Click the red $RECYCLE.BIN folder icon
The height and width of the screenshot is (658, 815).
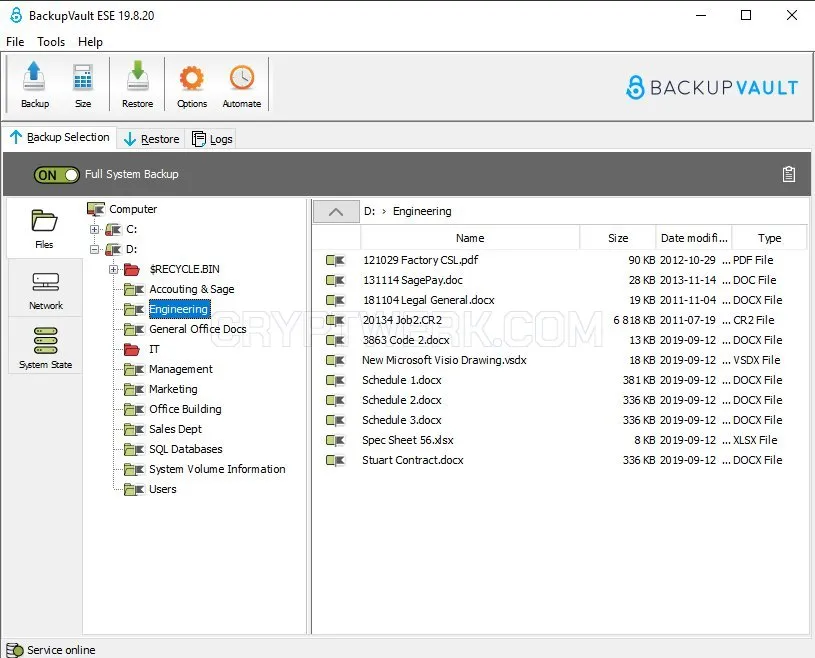pyautogui.click(x=132, y=269)
